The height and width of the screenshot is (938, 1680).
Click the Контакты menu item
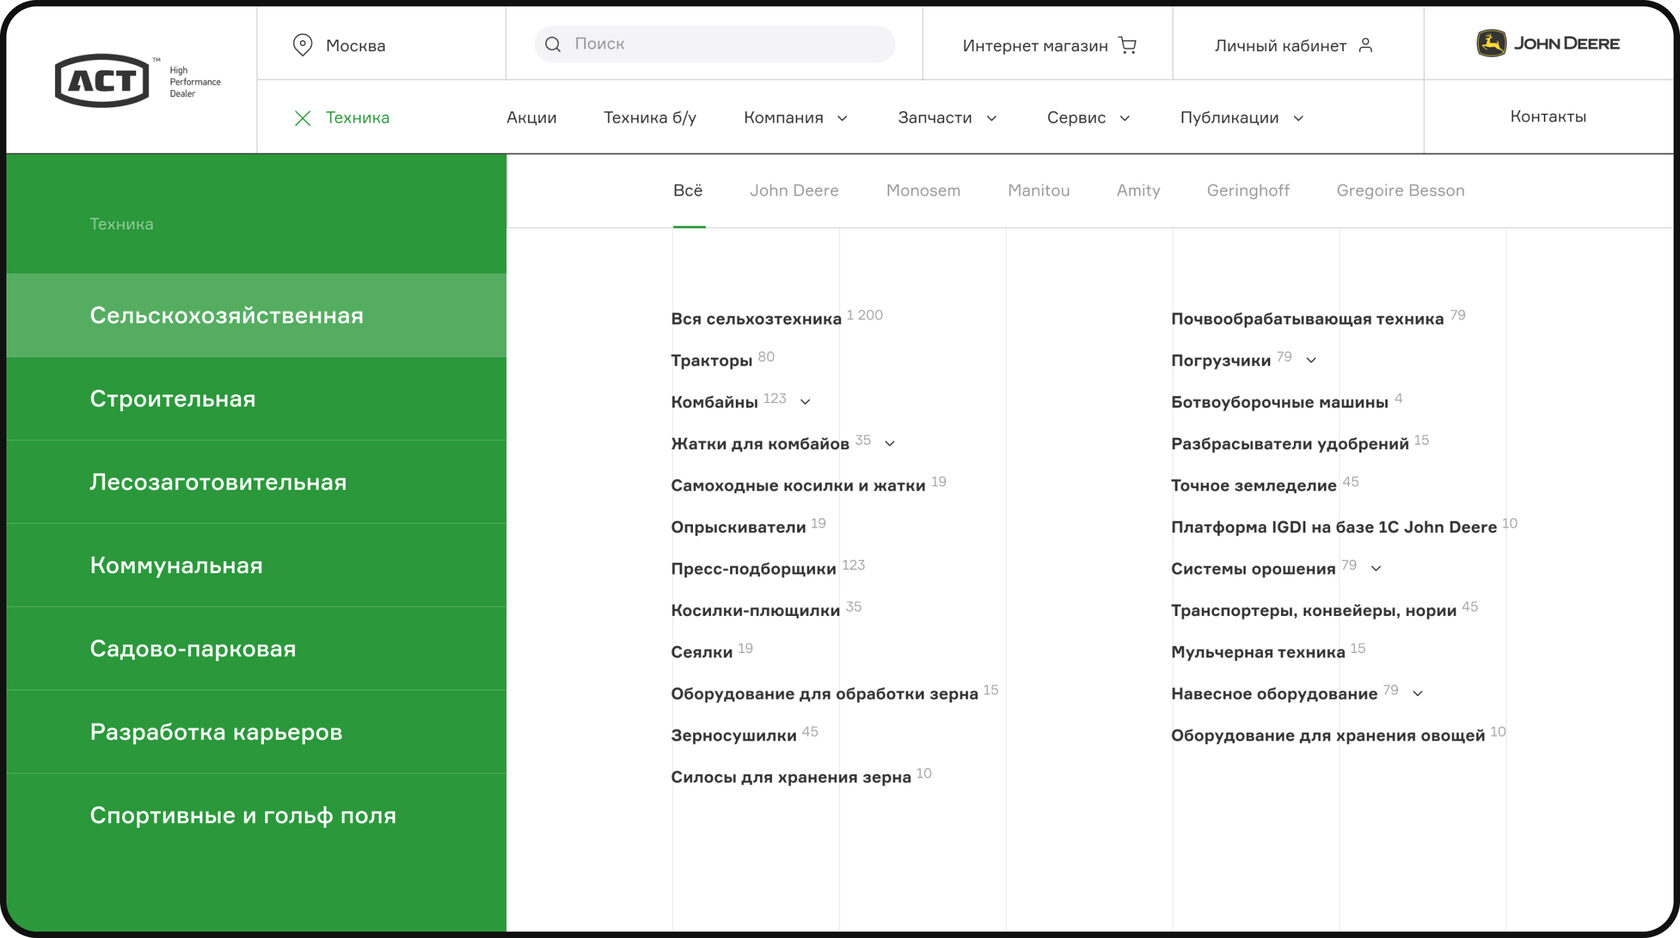click(1547, 116)
